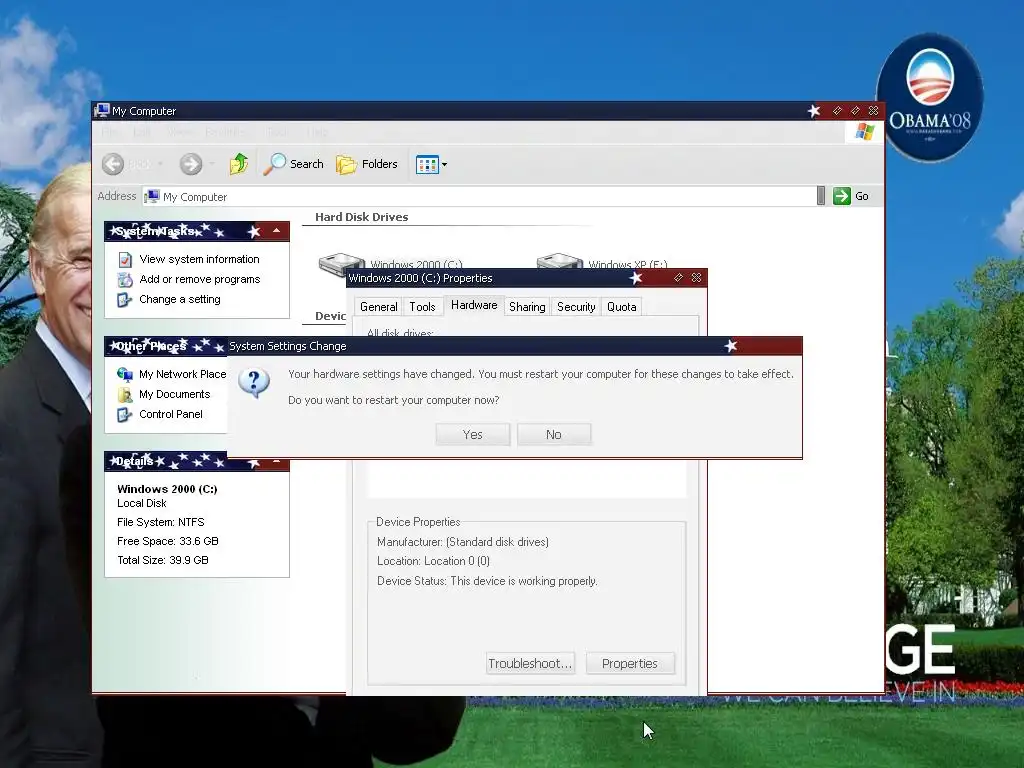Click the Location: Location 0 (0) text
Screen dimensions: 1024x768
(x=433, y=561)
